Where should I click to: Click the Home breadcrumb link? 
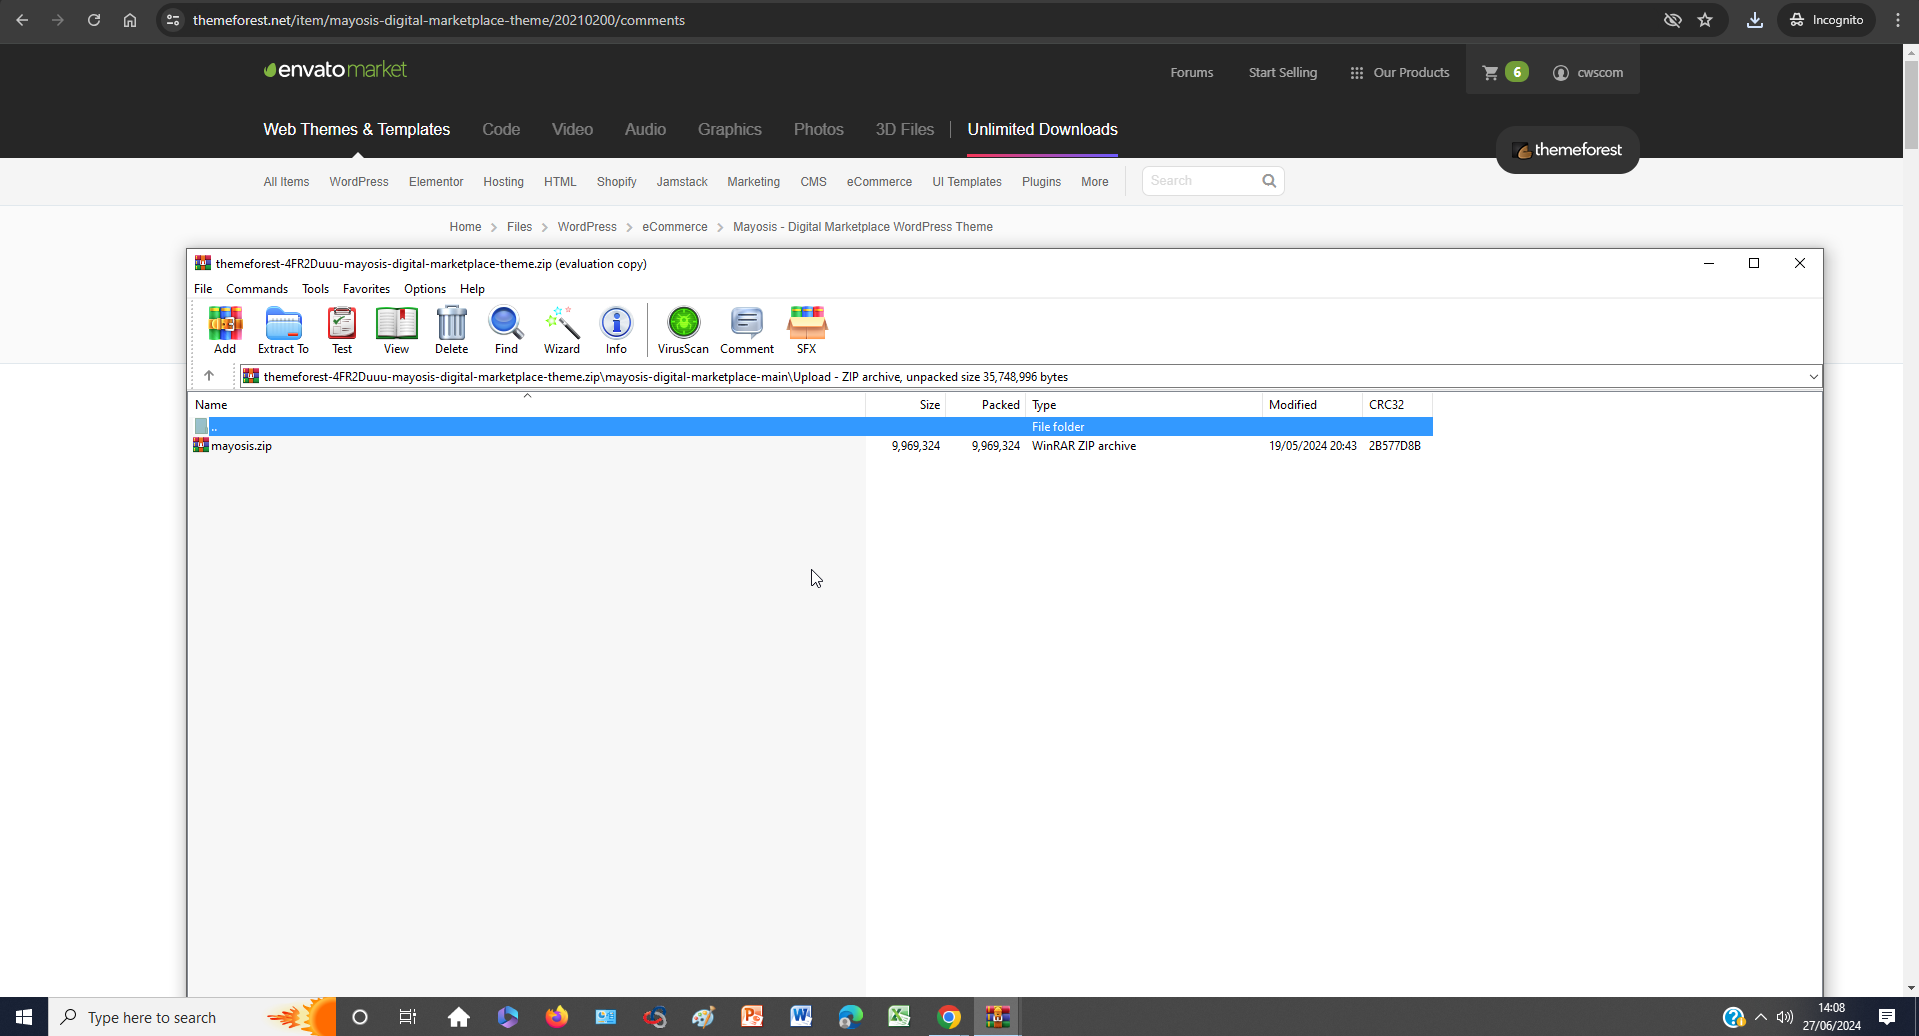coord(465,227)
